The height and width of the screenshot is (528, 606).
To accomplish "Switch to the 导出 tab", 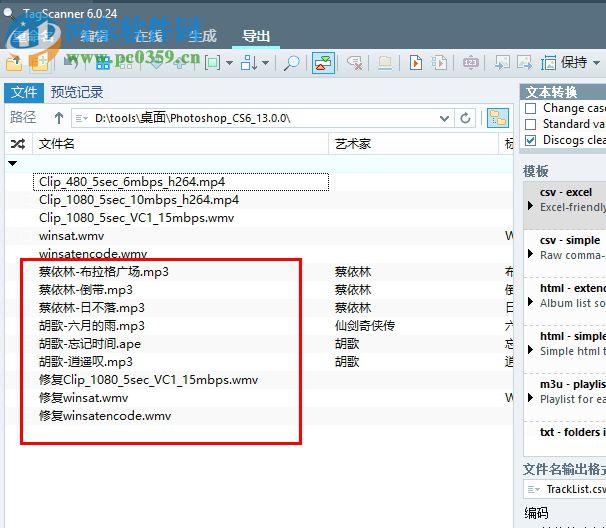I will point(256,36).
